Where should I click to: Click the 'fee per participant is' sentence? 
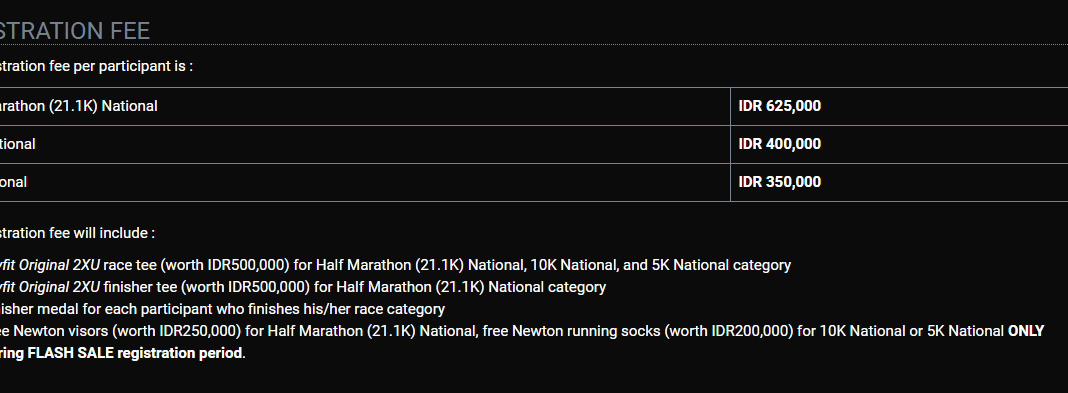pyautogui.click(x=96, y=67)
